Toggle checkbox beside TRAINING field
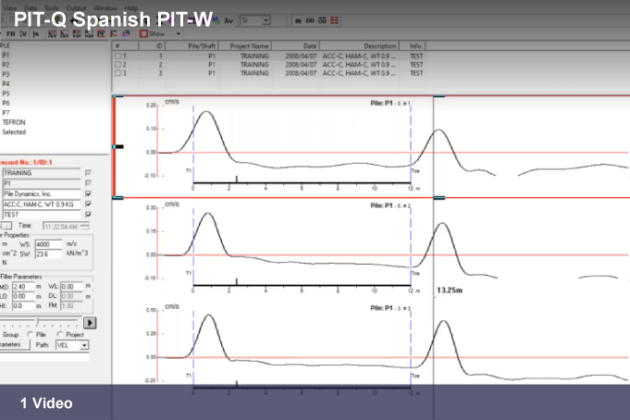The image size is (630, 420). (x=88, y=173)
